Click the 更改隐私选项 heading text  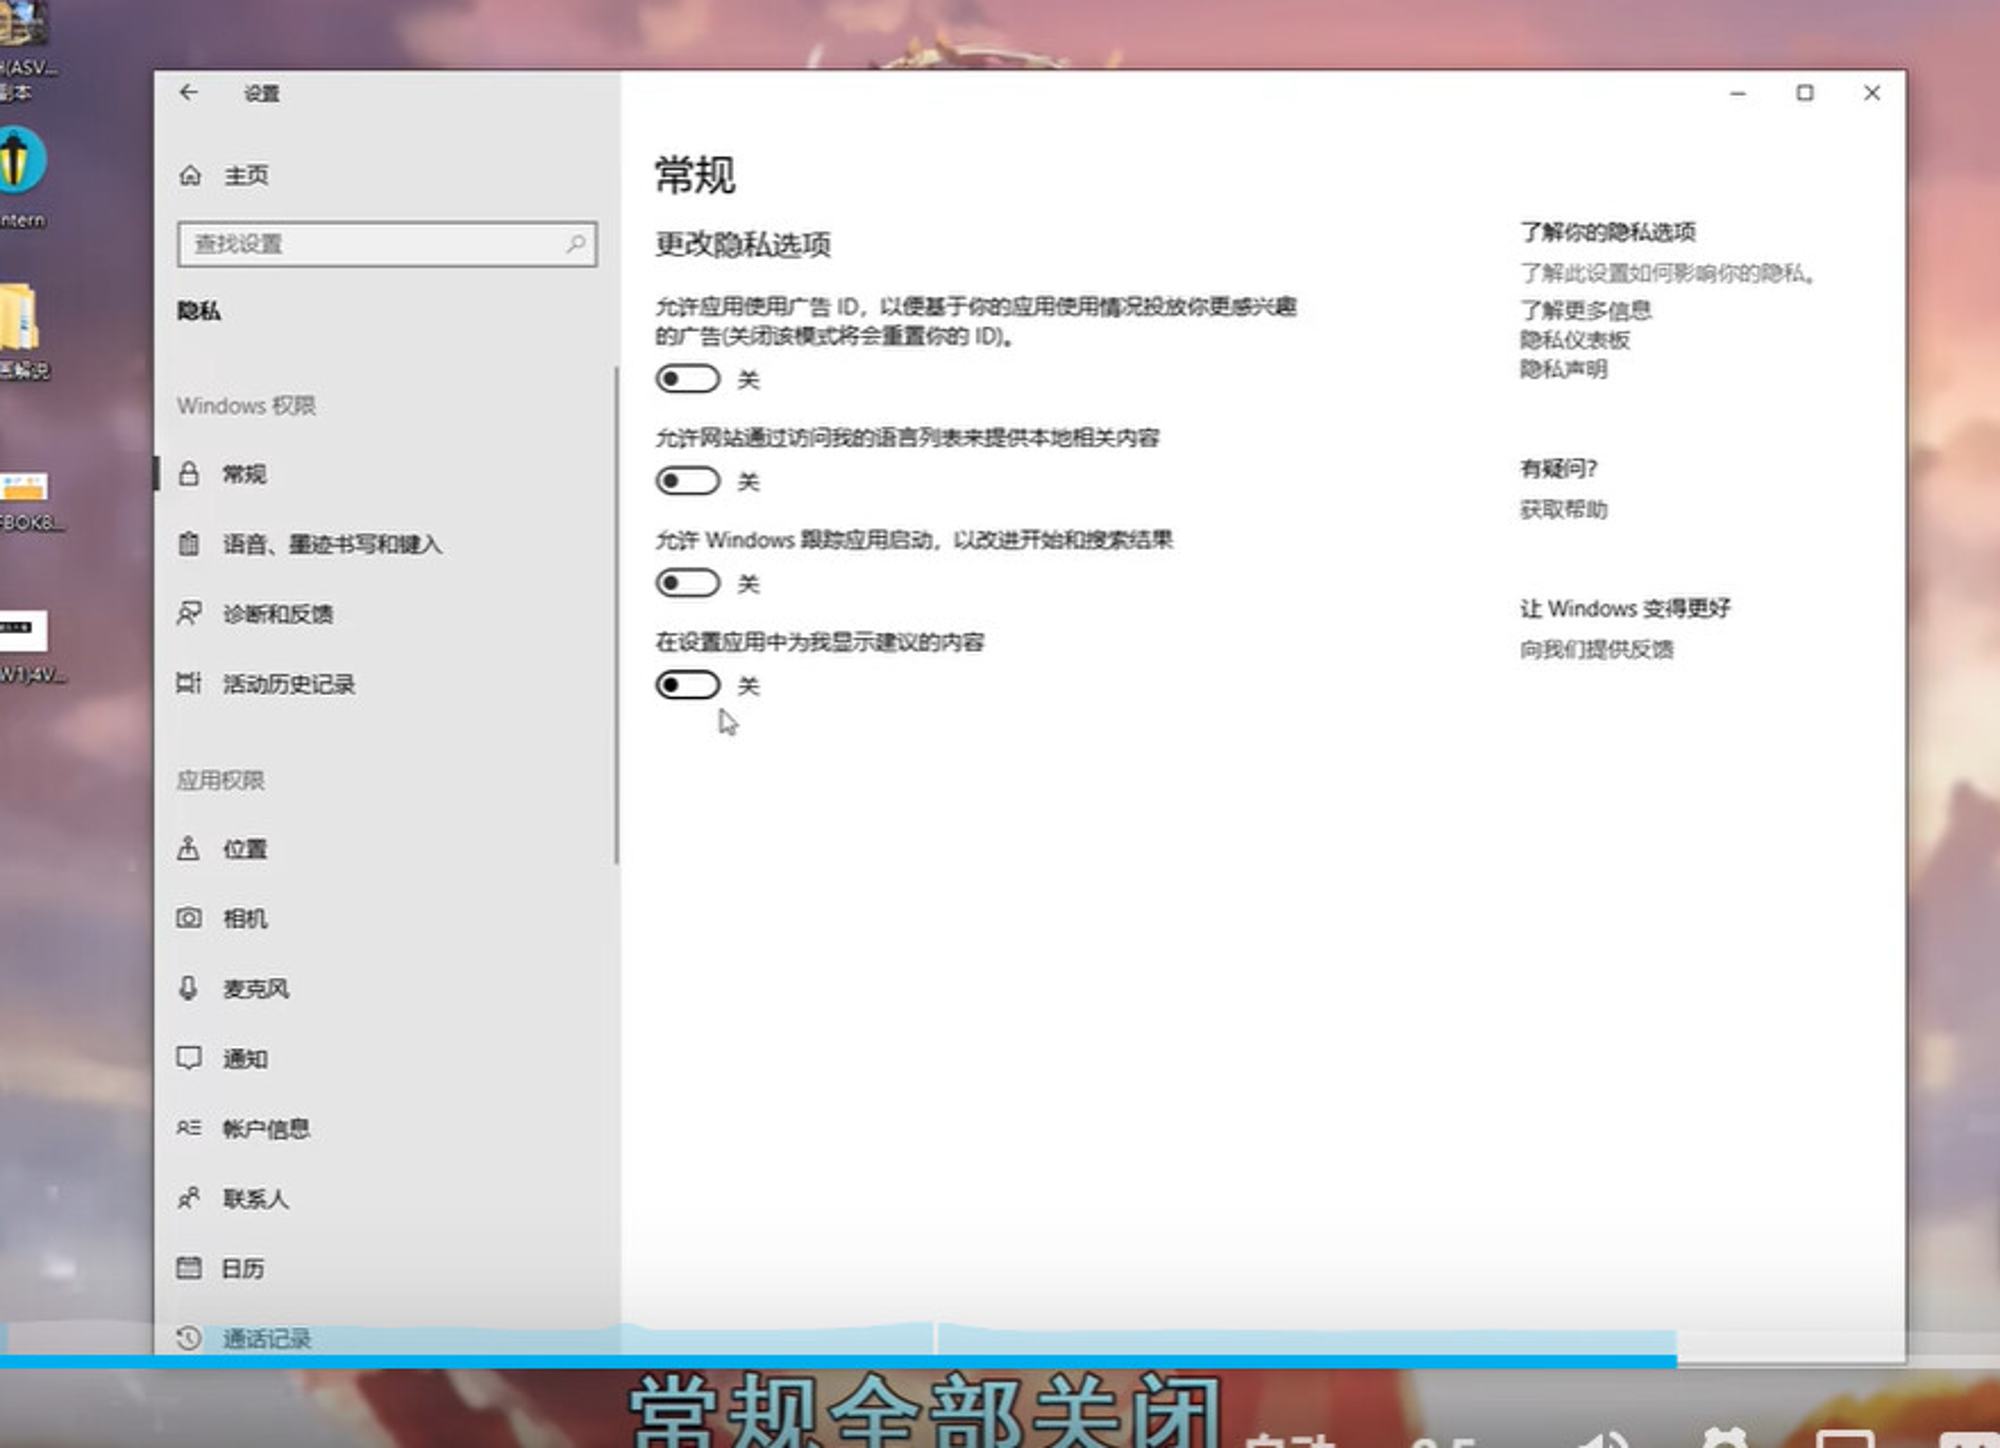743,244
